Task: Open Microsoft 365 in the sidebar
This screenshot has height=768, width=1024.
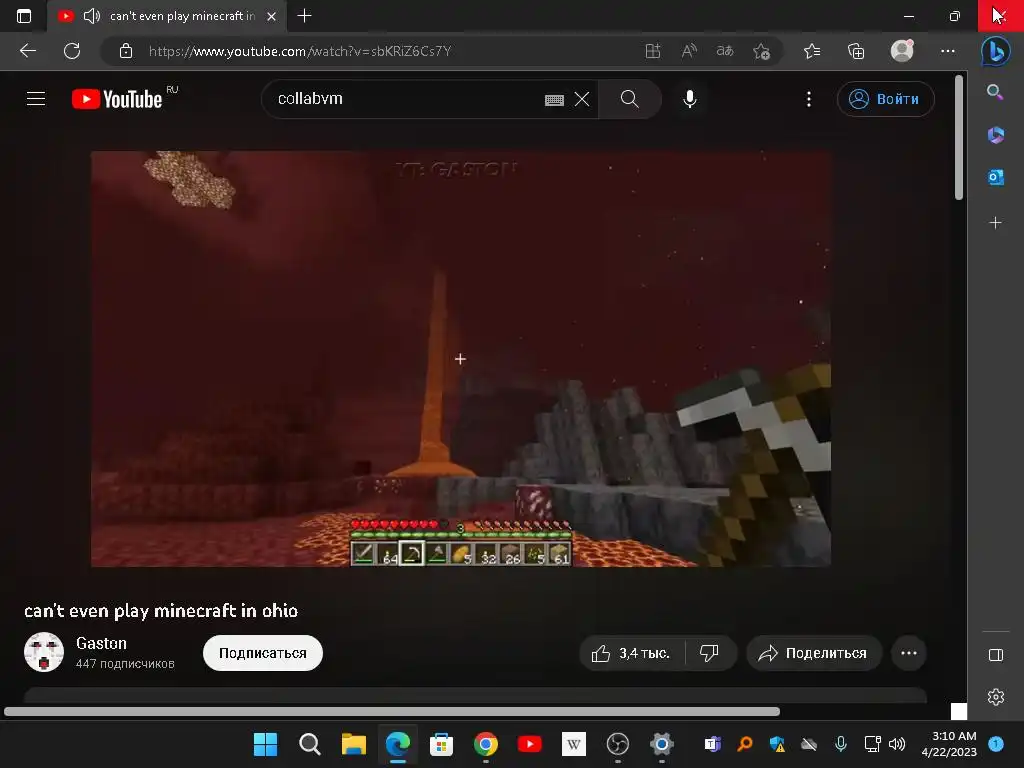Action: 995,135
